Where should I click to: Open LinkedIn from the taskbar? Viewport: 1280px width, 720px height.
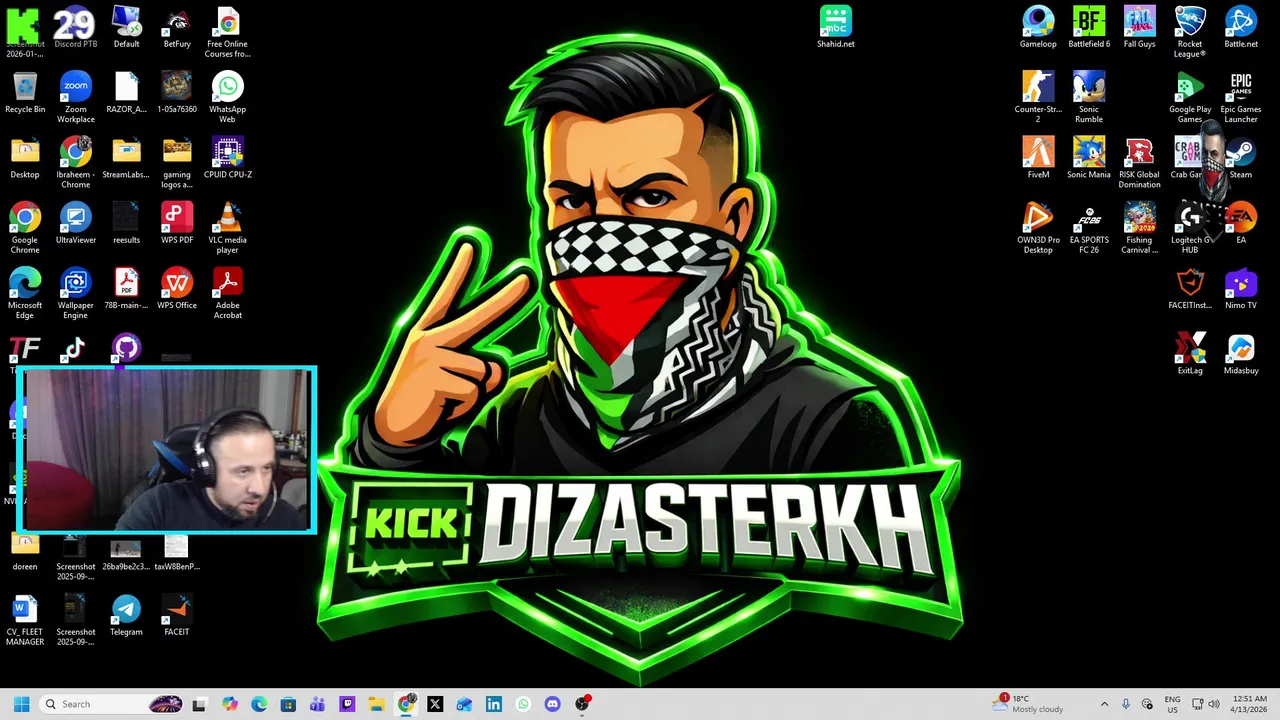point(494,704)
